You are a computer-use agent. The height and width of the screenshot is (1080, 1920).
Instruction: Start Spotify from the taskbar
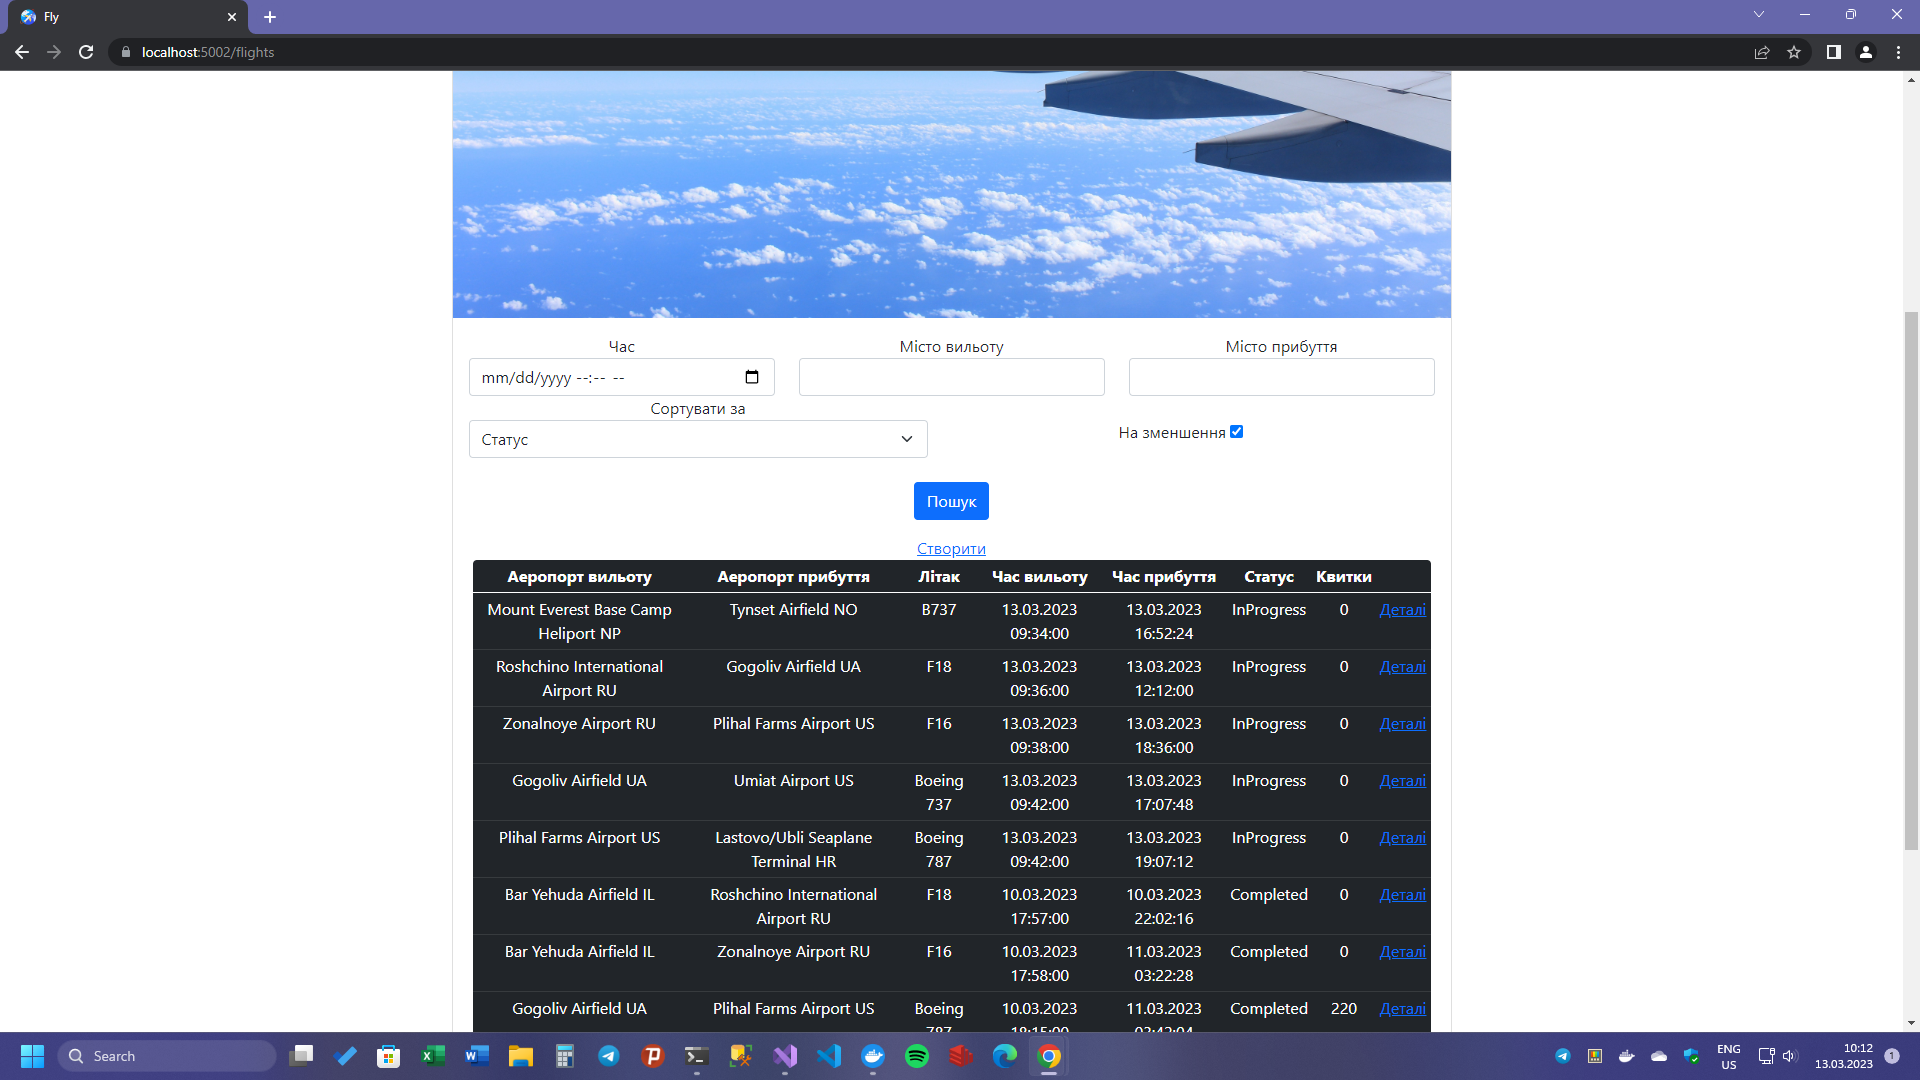917,1056
